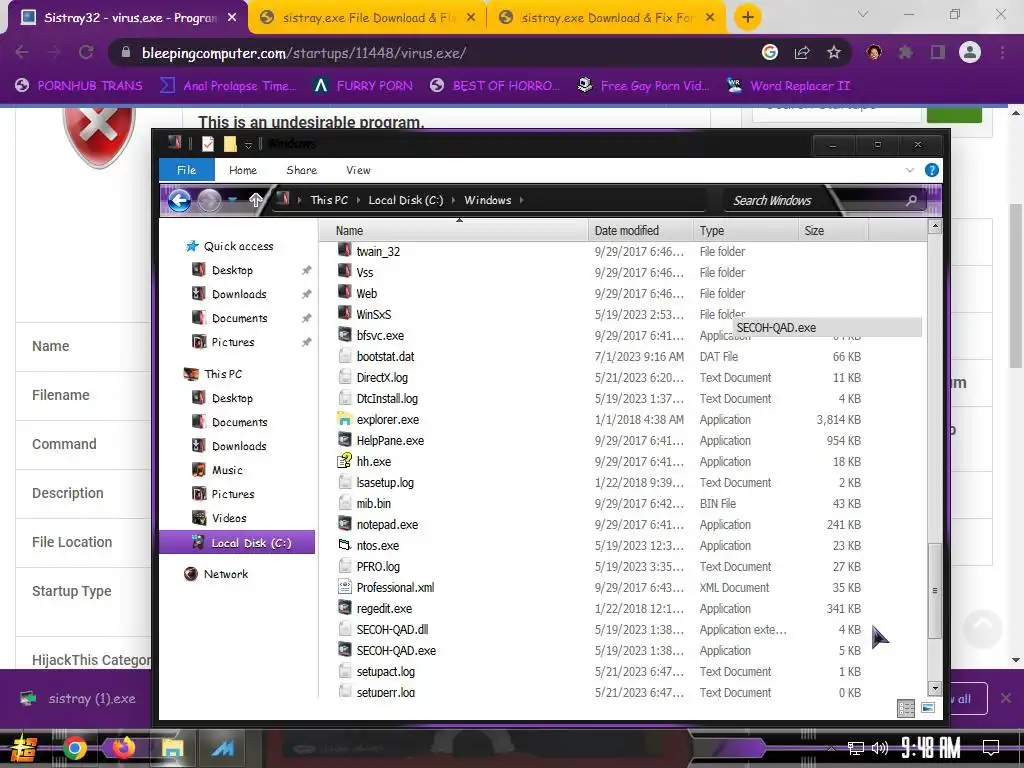Click the Chrome address bar URL
The height and width of the screenshot is (768, 1024).
click(x=304, y=53)
